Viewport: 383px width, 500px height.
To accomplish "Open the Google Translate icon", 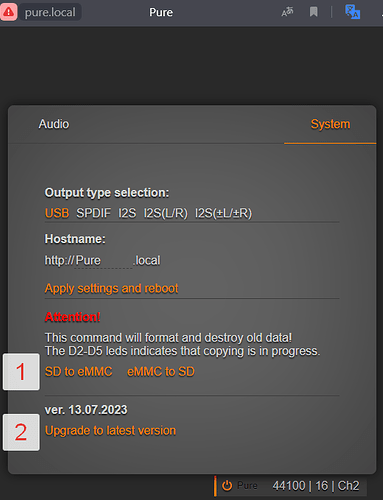I will click(352, 12).
